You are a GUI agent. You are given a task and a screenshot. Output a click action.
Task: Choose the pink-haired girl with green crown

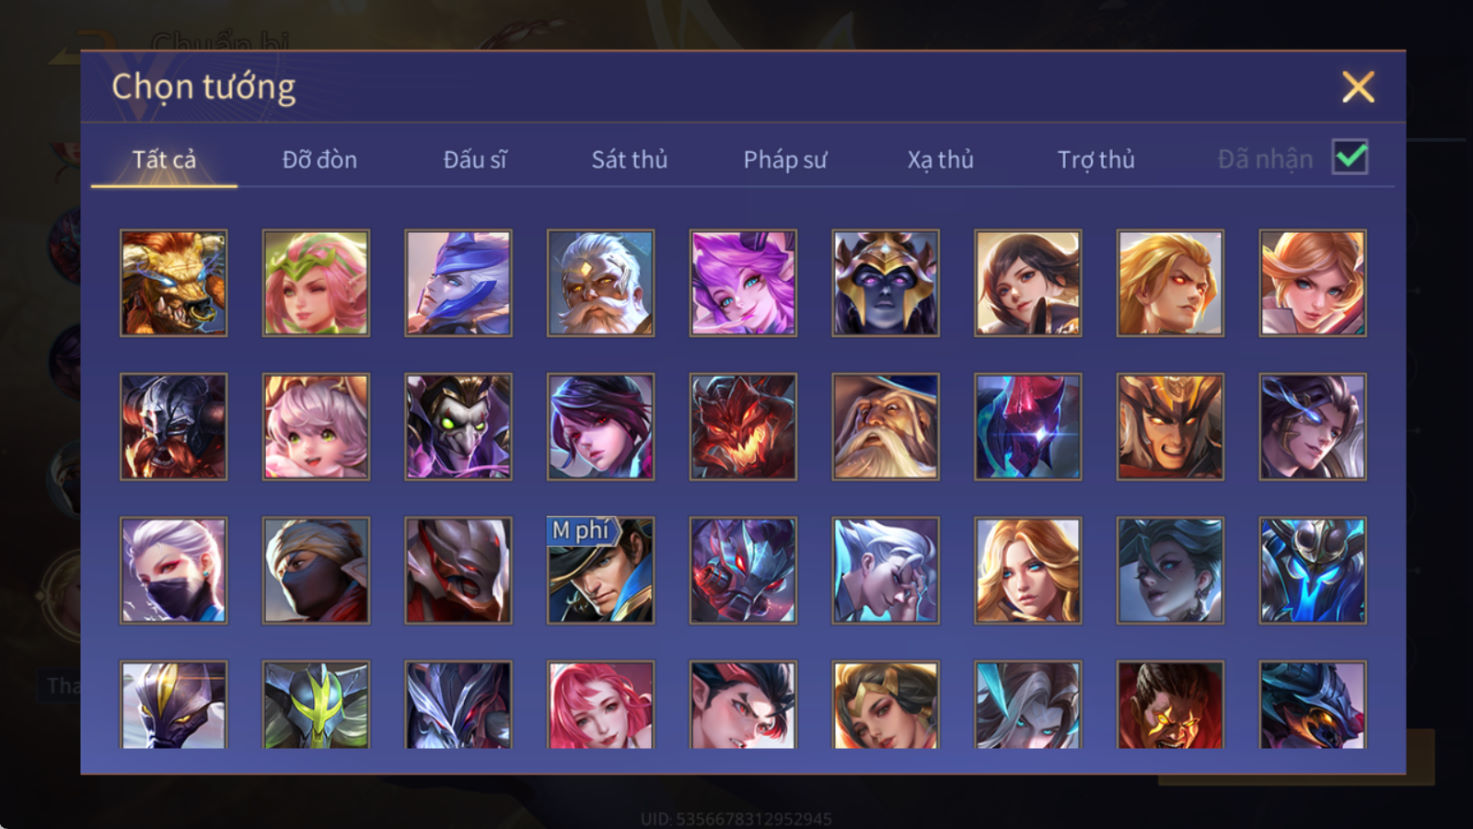coord(316,283)
